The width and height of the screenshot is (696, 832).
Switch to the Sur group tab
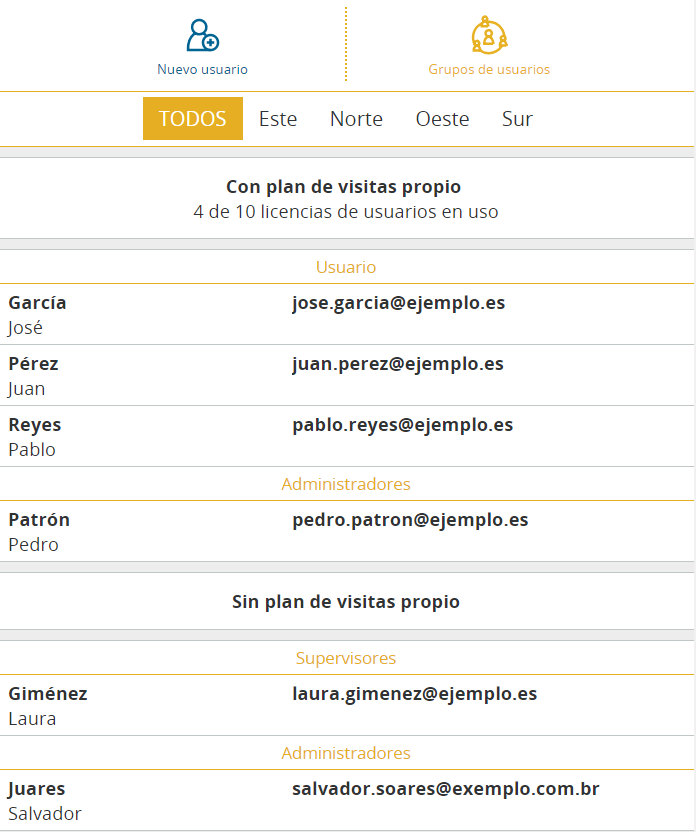517,119
